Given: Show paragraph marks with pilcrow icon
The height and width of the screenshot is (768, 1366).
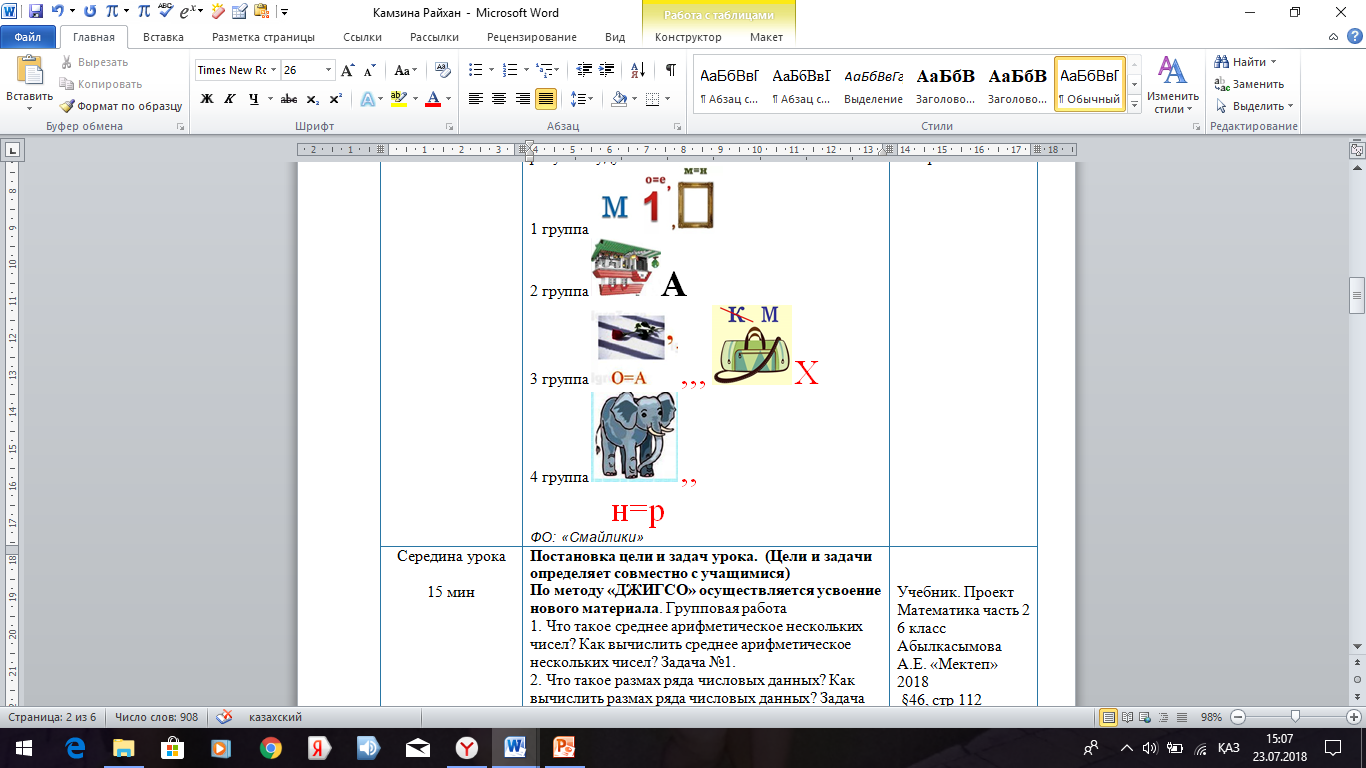Looking at the screenshot, I should click(670, 70).
